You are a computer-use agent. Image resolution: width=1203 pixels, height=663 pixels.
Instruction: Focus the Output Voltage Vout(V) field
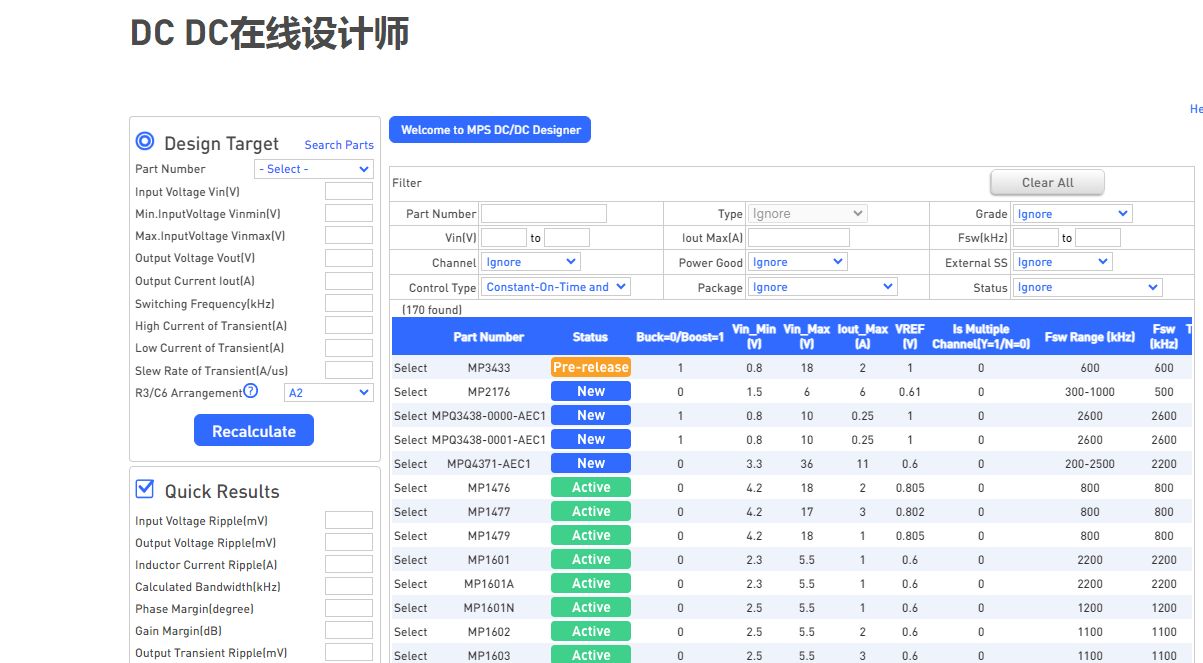[x=349, y=258]
